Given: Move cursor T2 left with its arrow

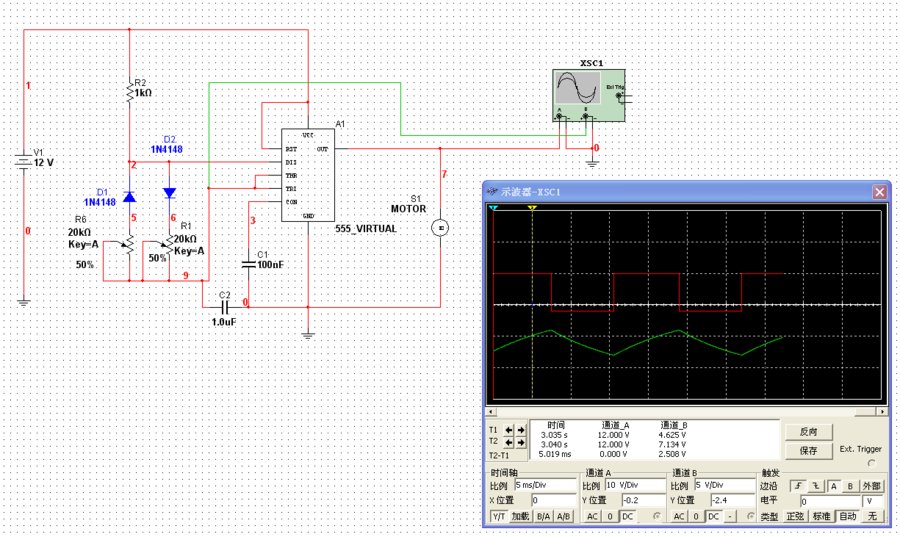Looking at the screenshot, I should coord(509,442).
